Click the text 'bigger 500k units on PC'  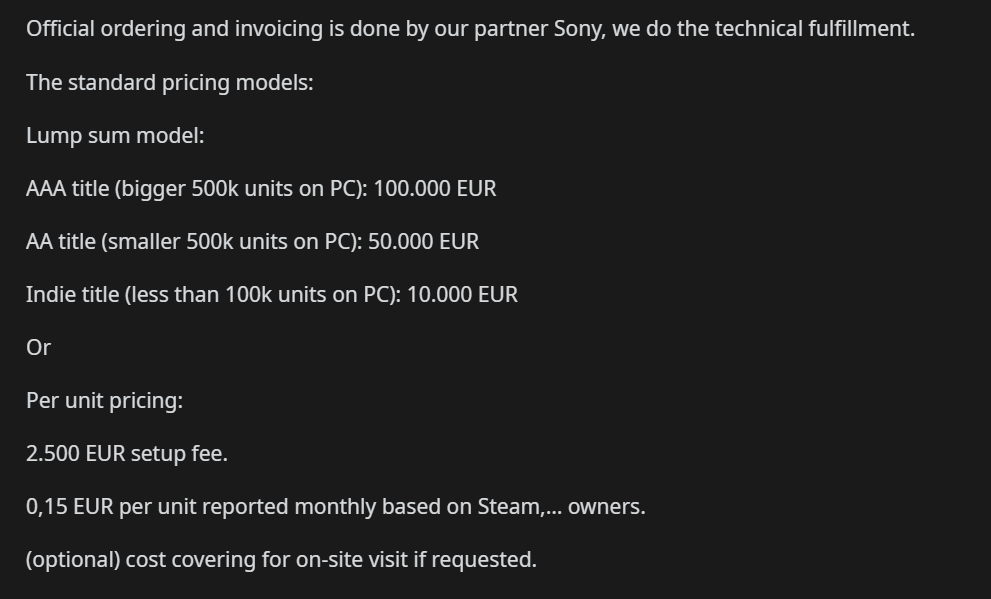[239, 189]
